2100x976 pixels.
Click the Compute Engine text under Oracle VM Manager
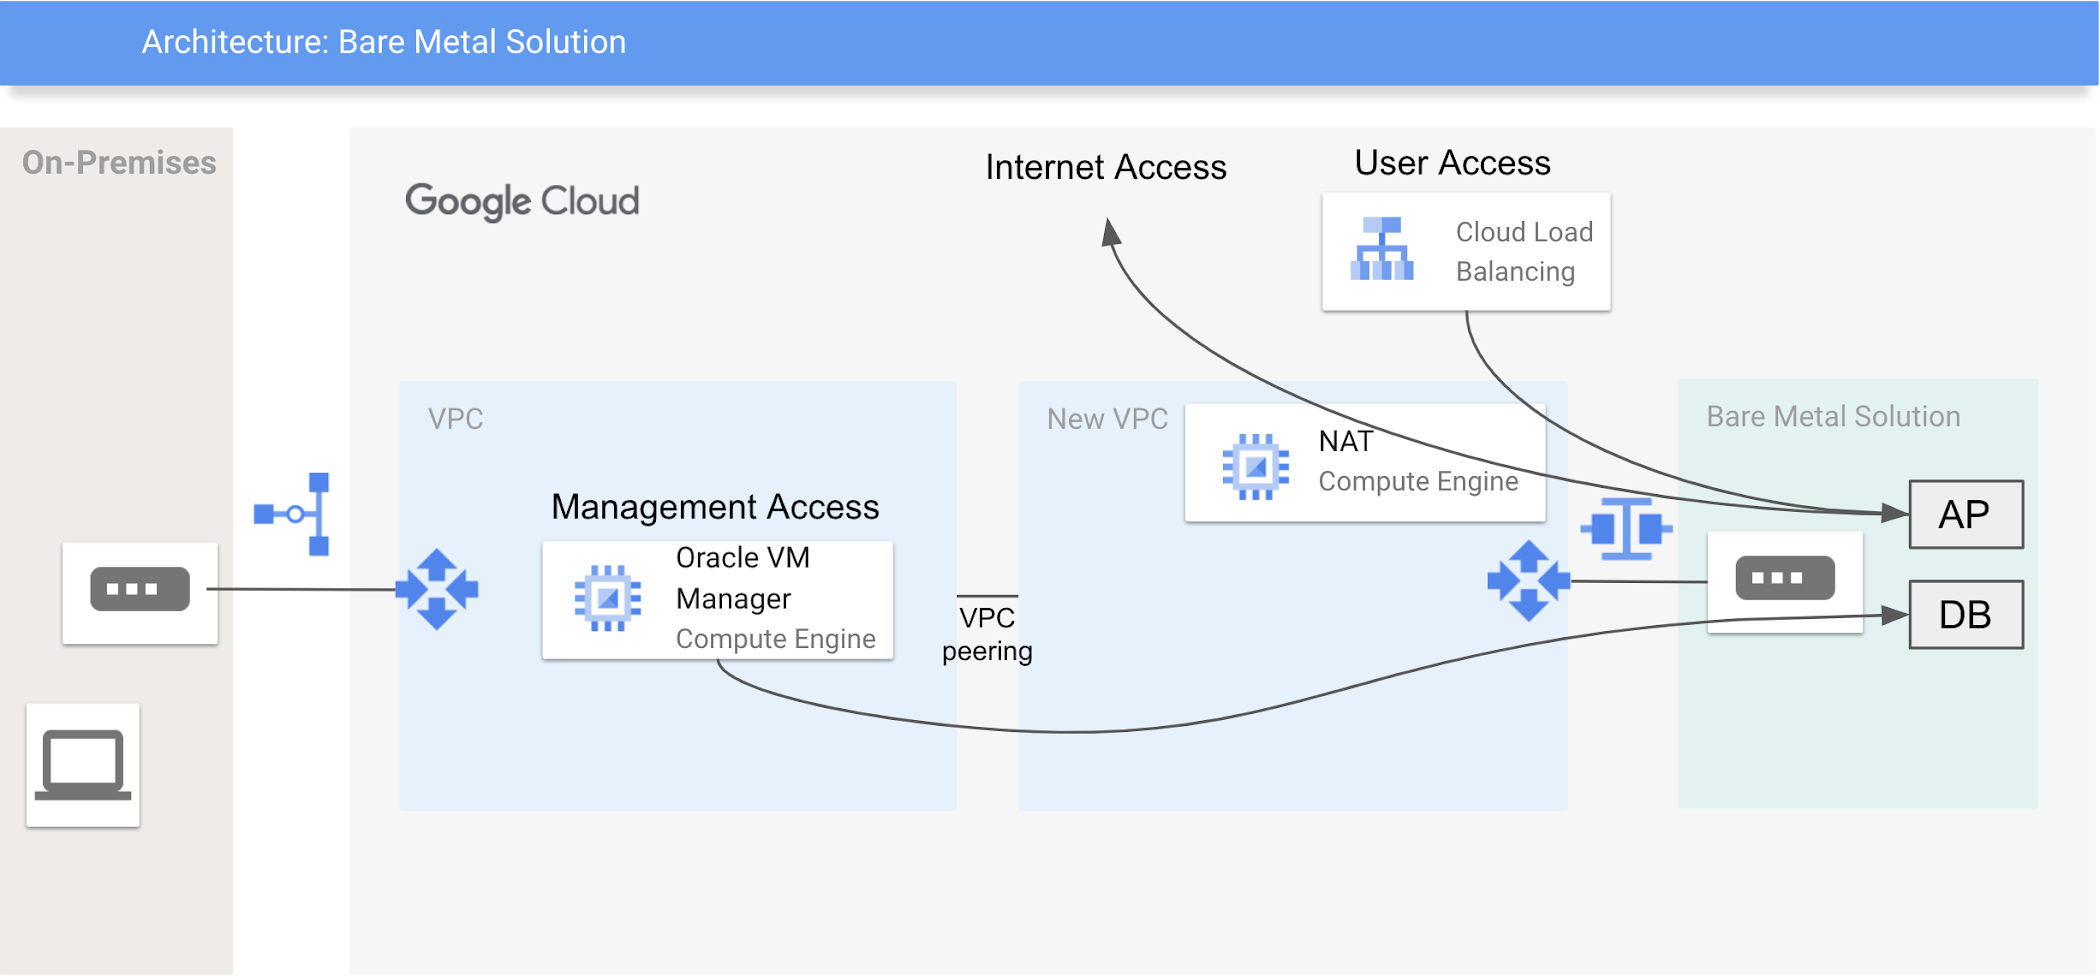776,639
